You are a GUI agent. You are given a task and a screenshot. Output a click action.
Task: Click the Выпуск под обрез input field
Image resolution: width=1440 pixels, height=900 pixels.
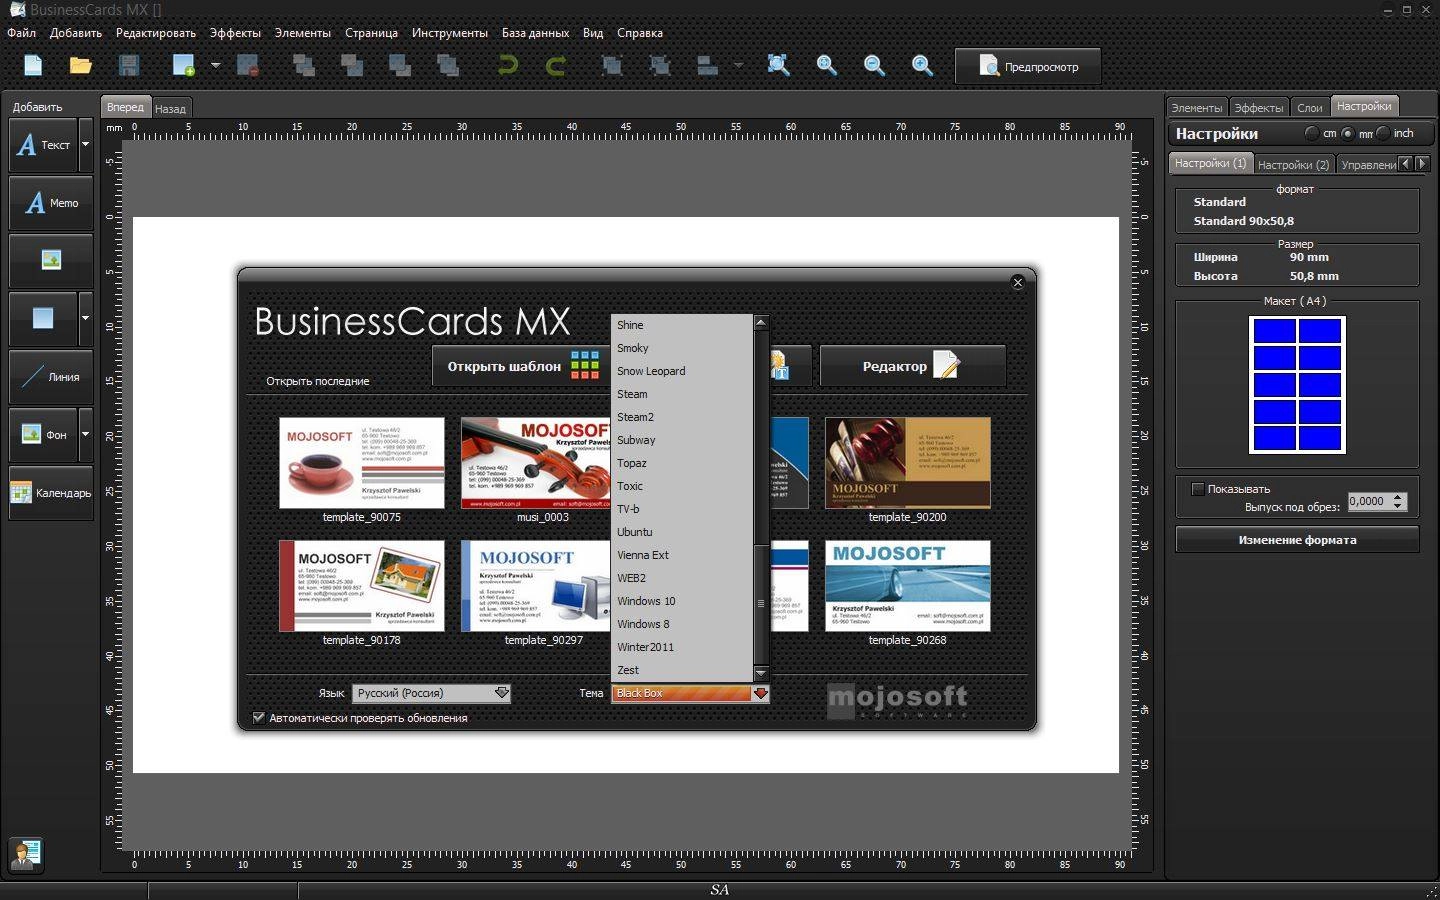tap(1368, 502)
